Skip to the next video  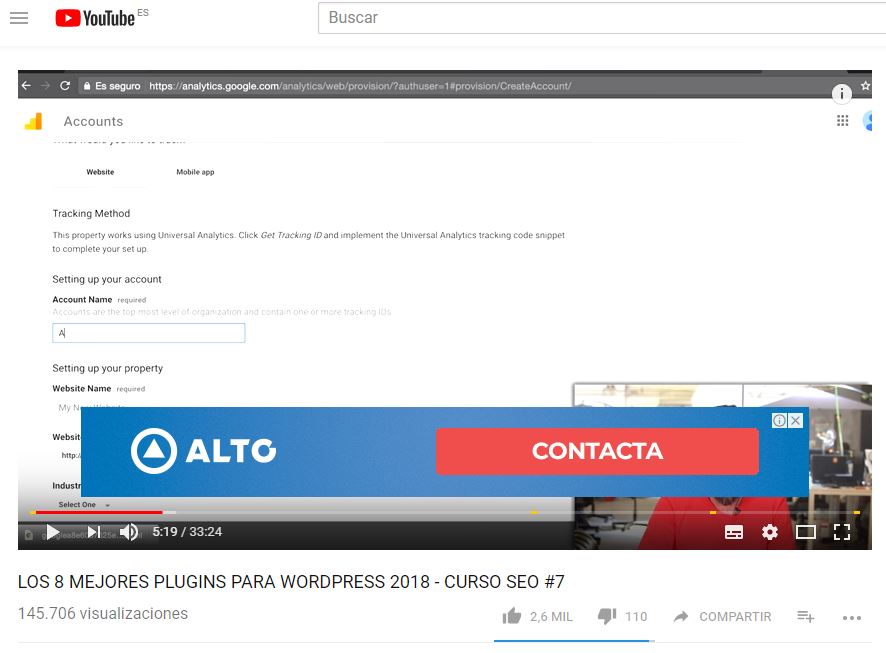(93, 532)
